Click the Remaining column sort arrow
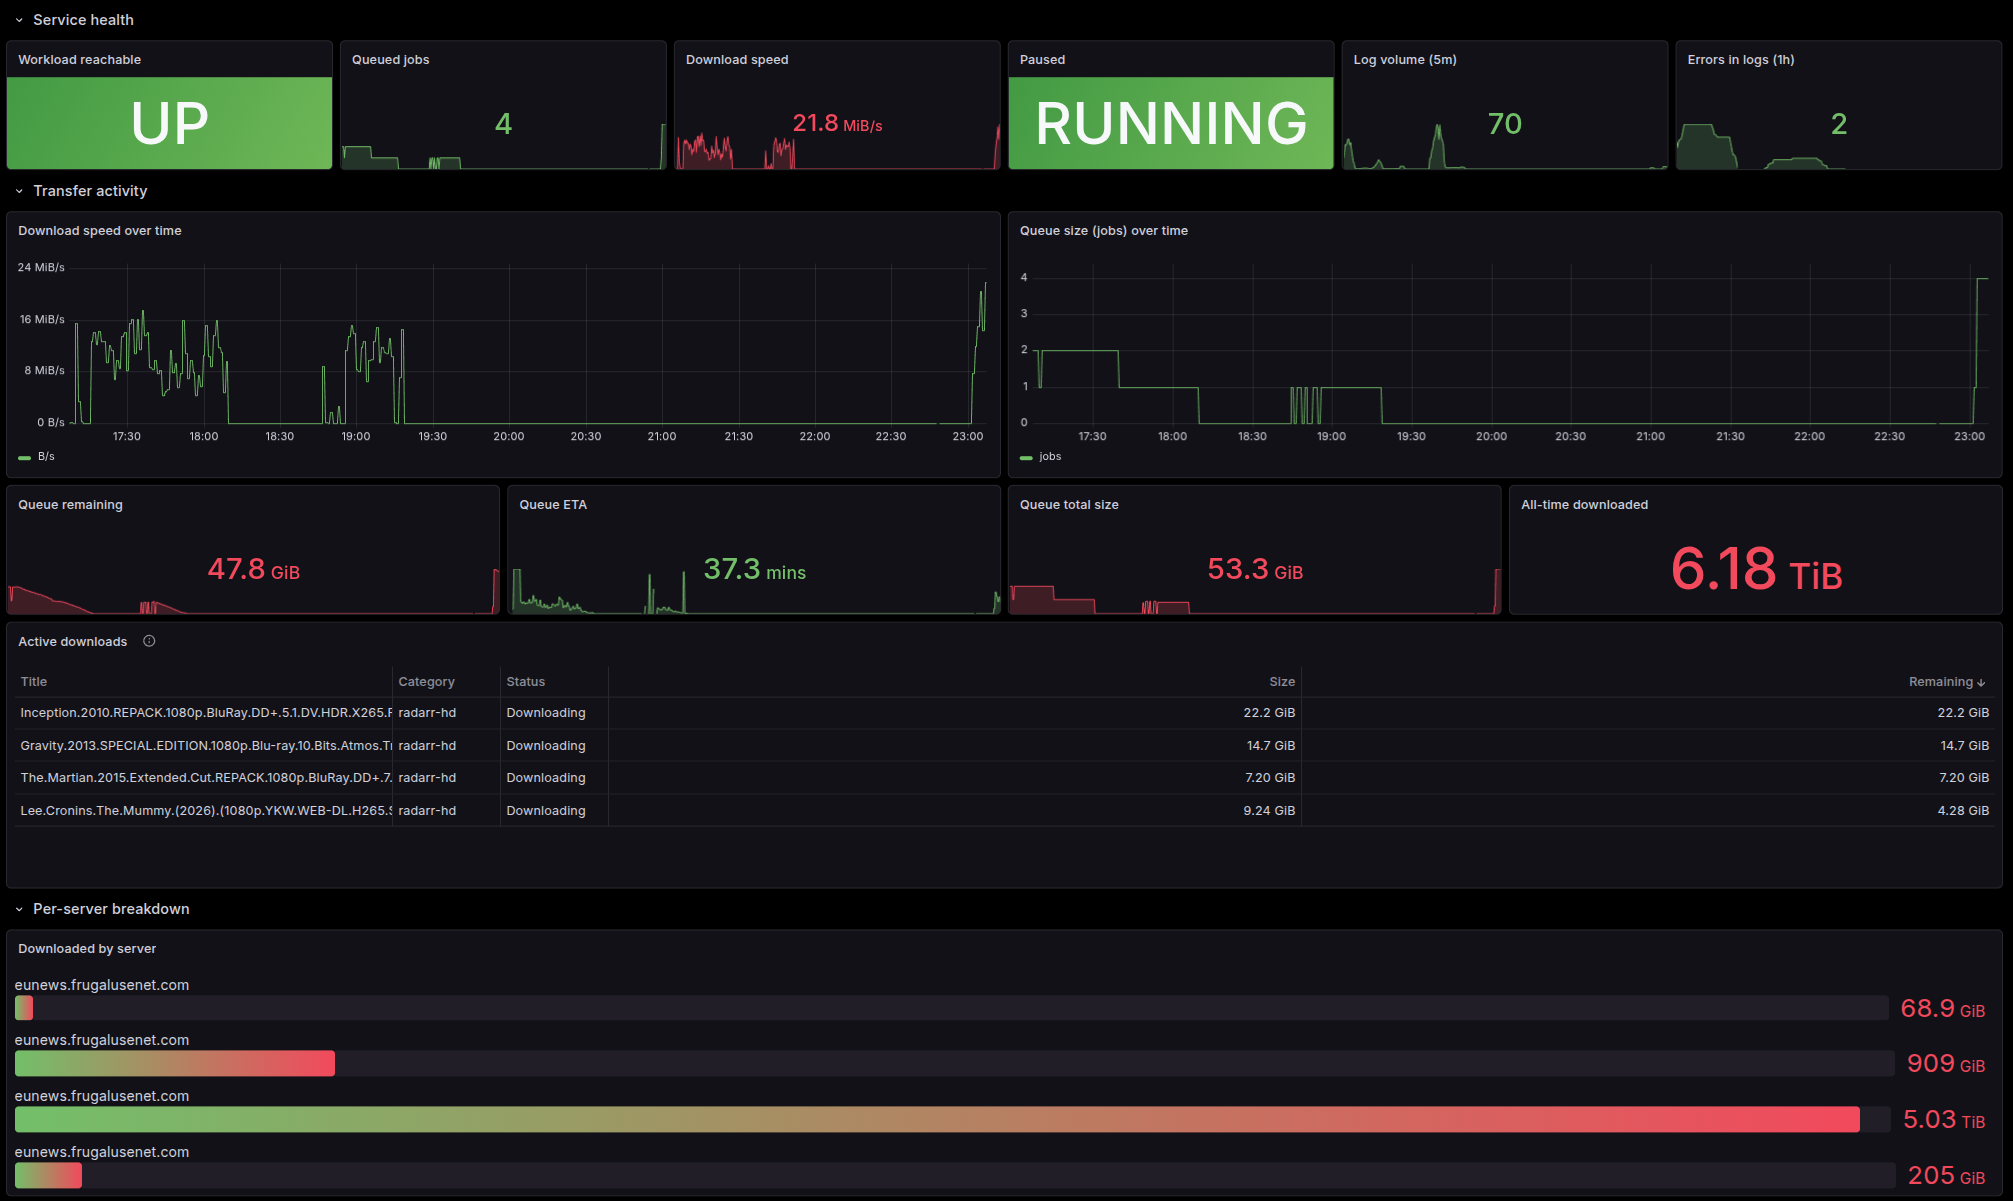Image resolution: width=2013 pixels, height=1201 pixels. (1981, 682)
